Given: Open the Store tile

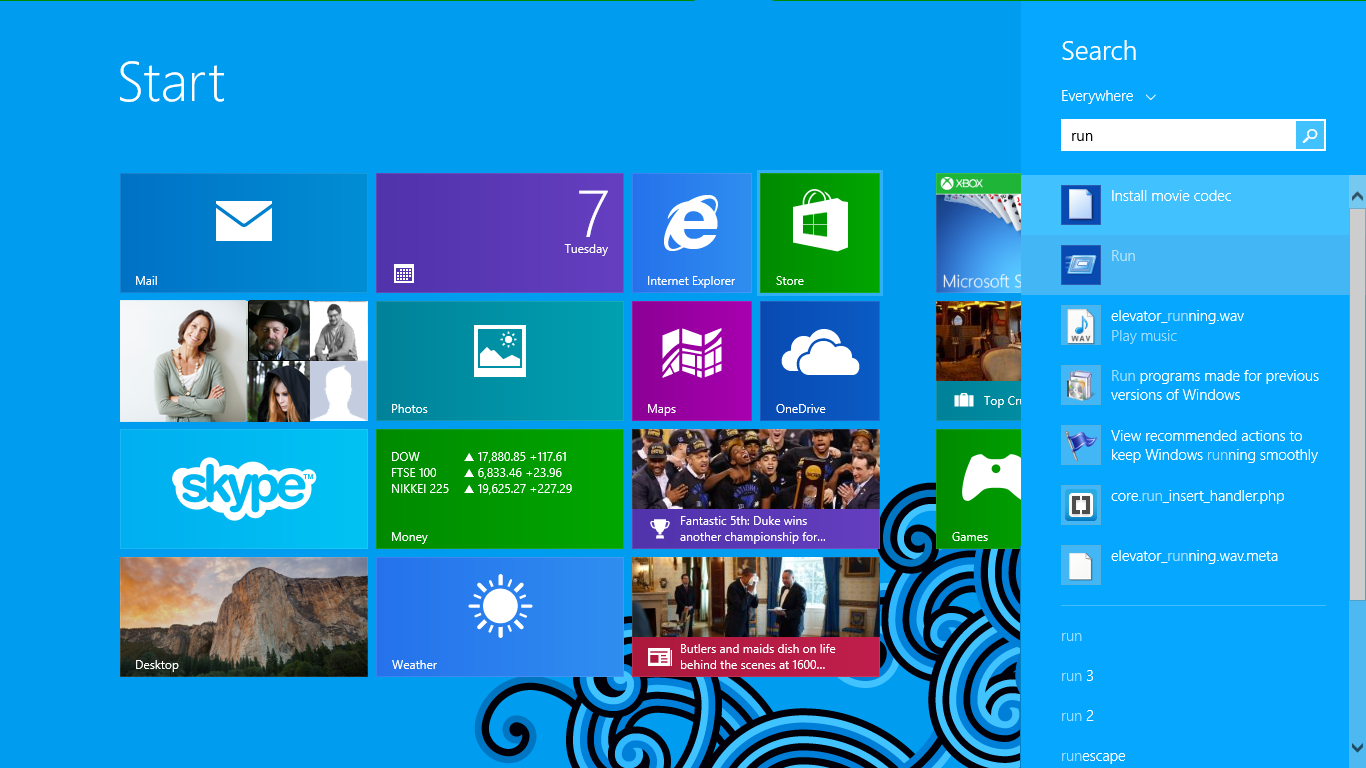Looking at the screenshot, I should [x=820, y=233].
